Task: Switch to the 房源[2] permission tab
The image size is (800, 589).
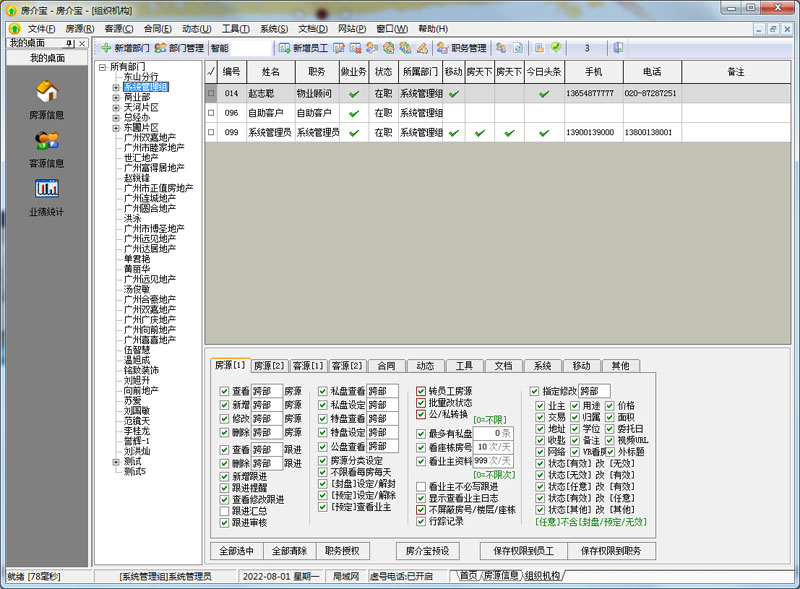Action: (x=268, y=365)
